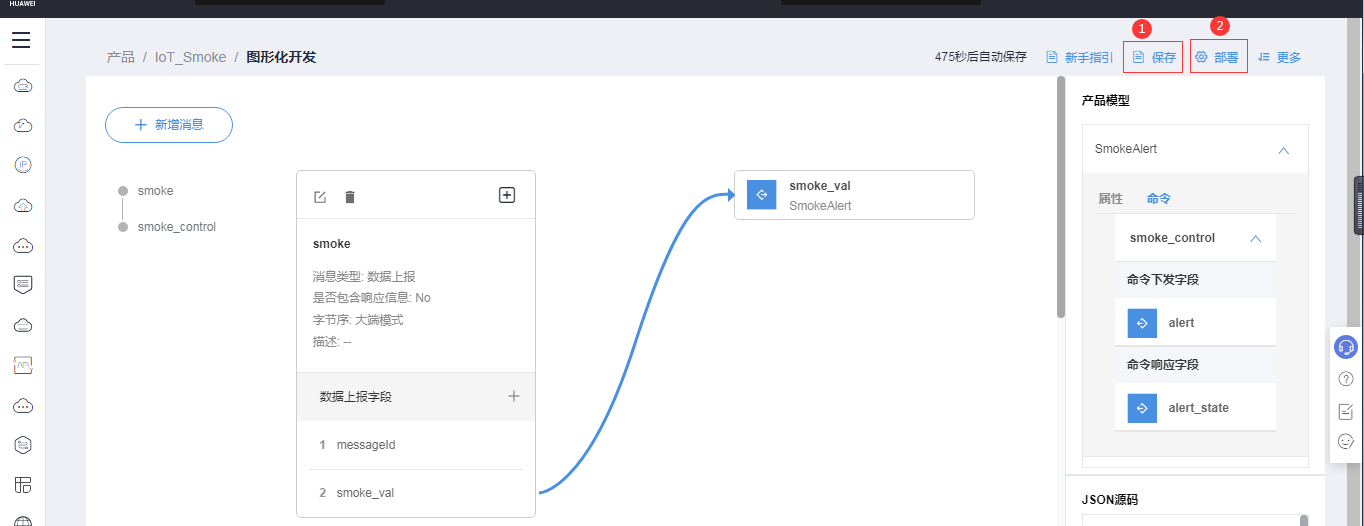Delete the smoke message using trash icon
This screenshot has height=526, width=1364.
click(x=349, y=197)
